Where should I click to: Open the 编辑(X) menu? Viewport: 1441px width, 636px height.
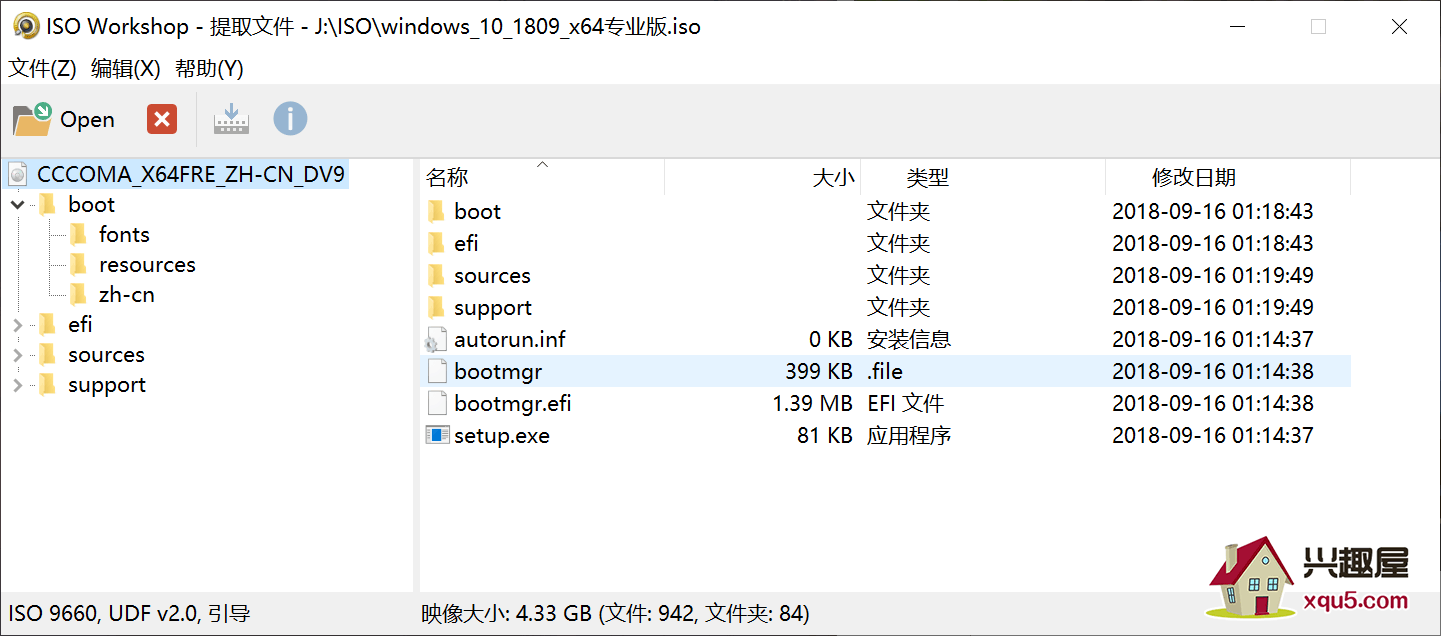click(x=125, y=68)
